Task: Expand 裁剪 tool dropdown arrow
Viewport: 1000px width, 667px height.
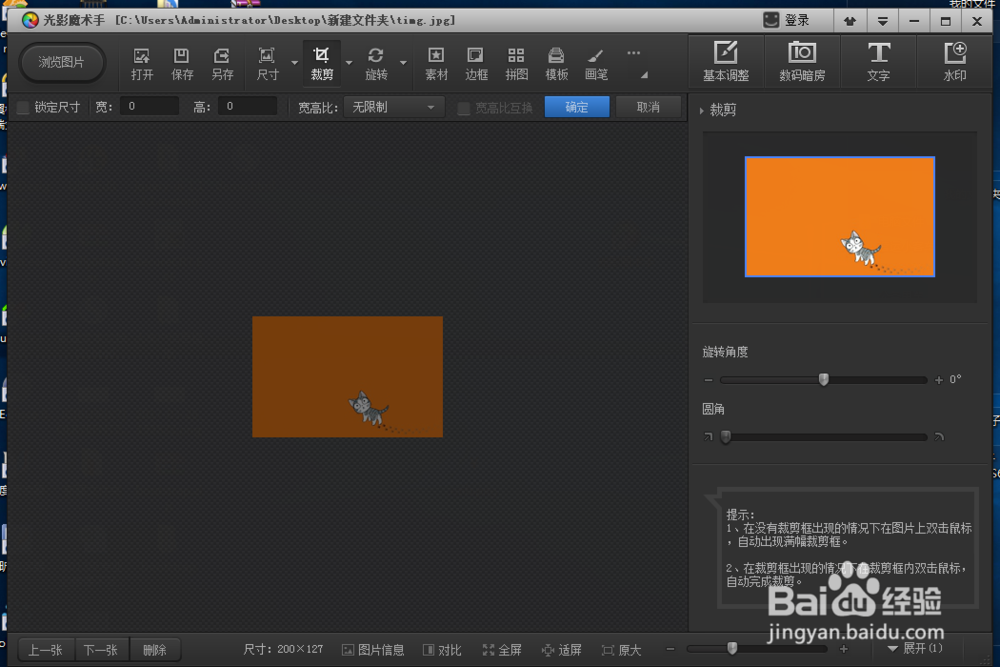Action: tap(349, 63)
